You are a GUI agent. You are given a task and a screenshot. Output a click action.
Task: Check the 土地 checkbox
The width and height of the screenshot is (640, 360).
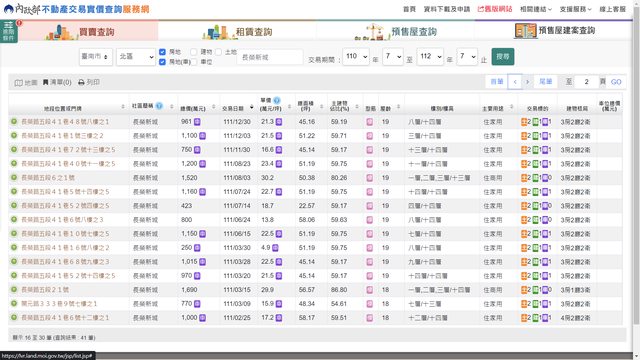click(218, 52)
